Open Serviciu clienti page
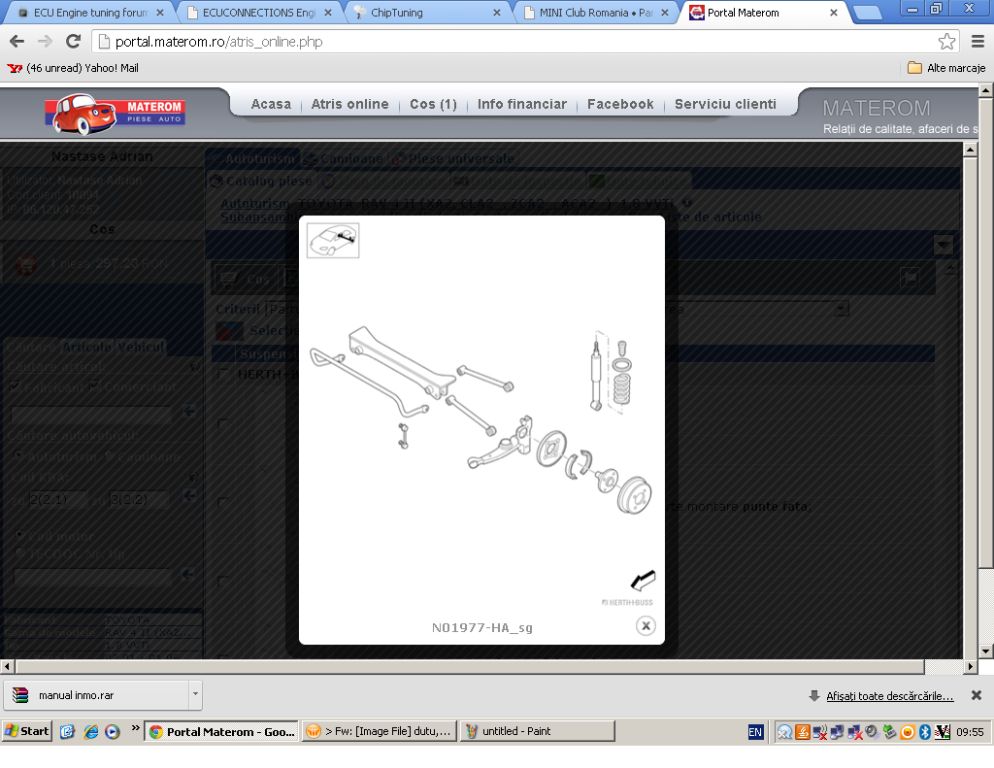 [x=725, y=105]
